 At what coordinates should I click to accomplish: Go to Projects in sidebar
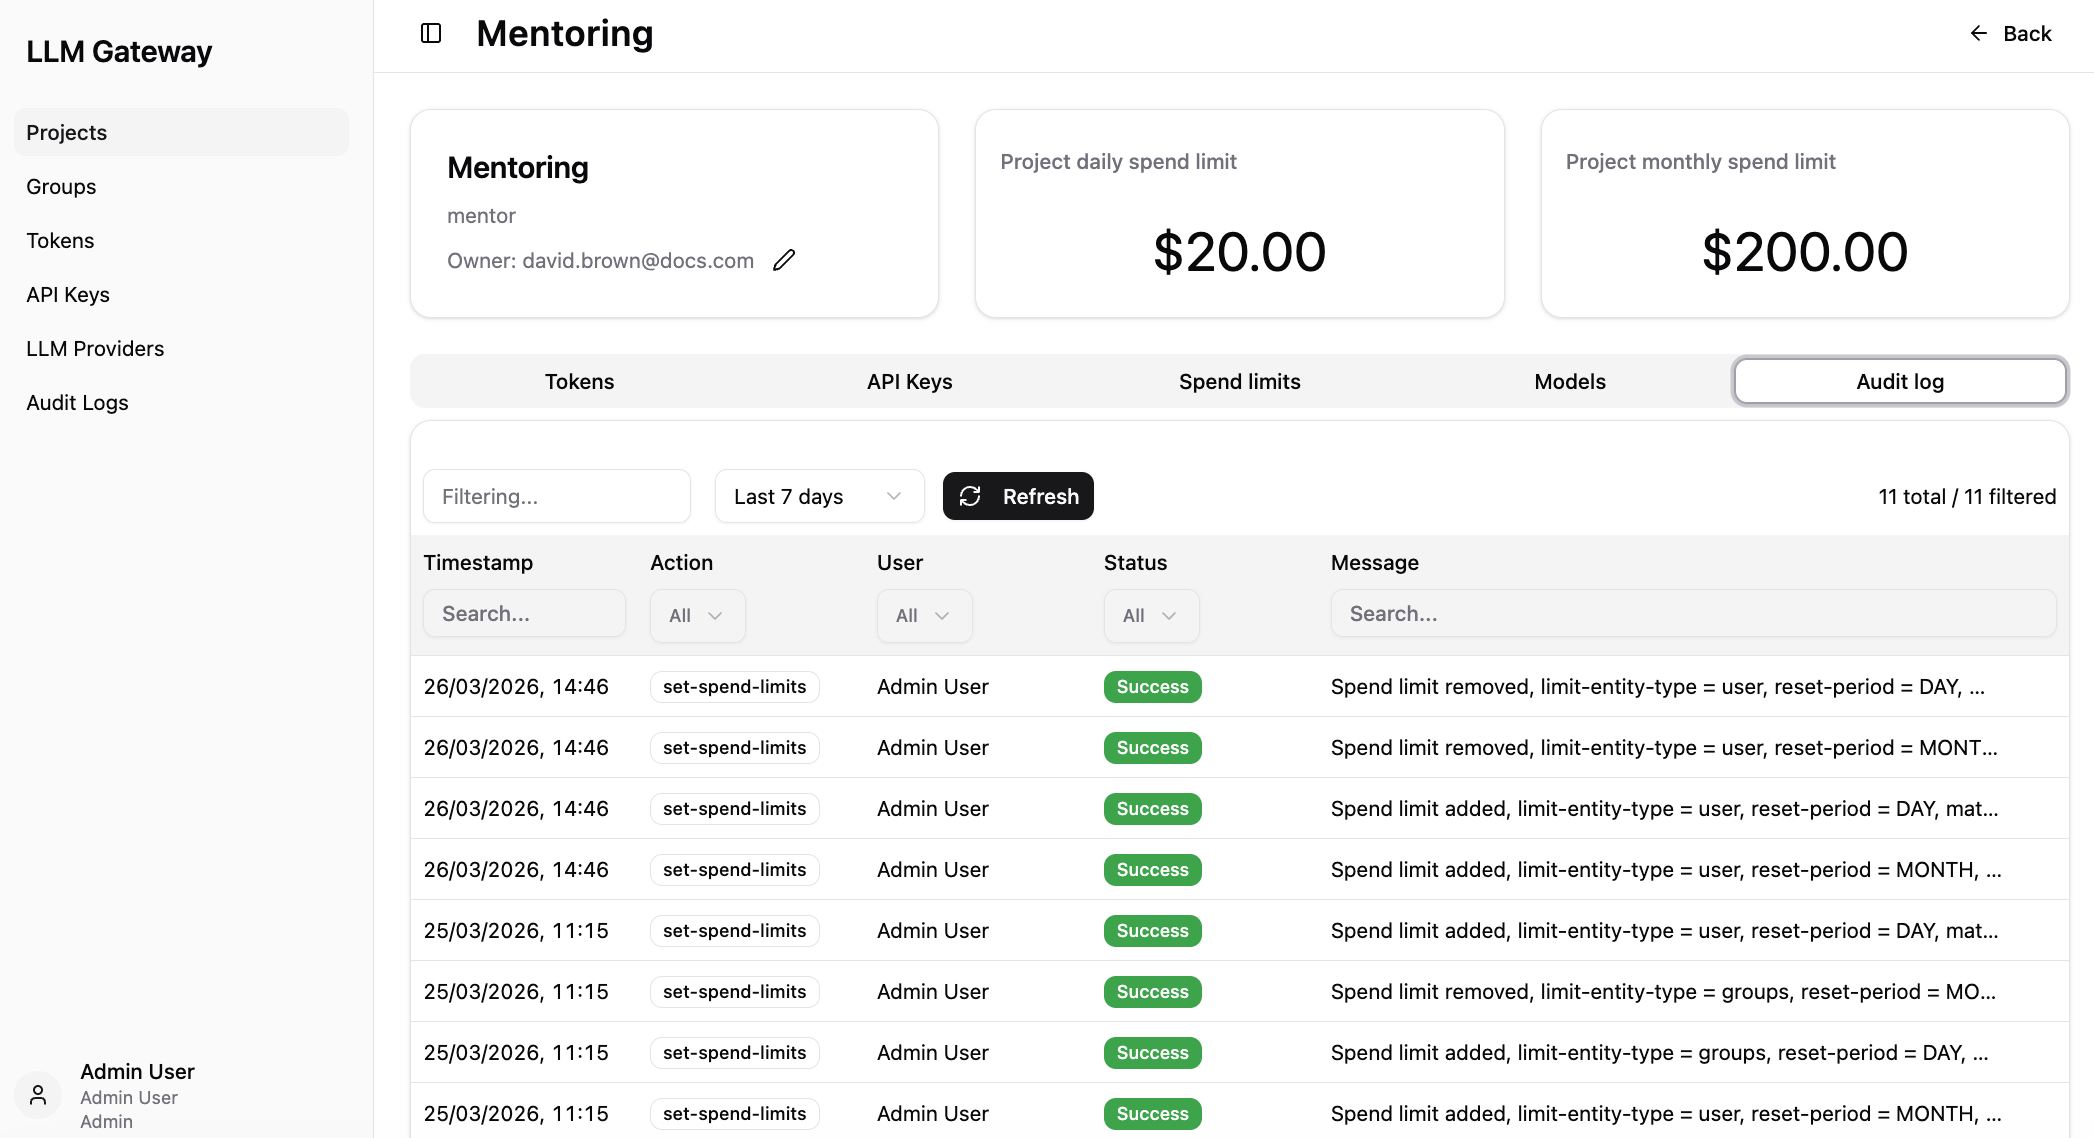tap(181, 132)
